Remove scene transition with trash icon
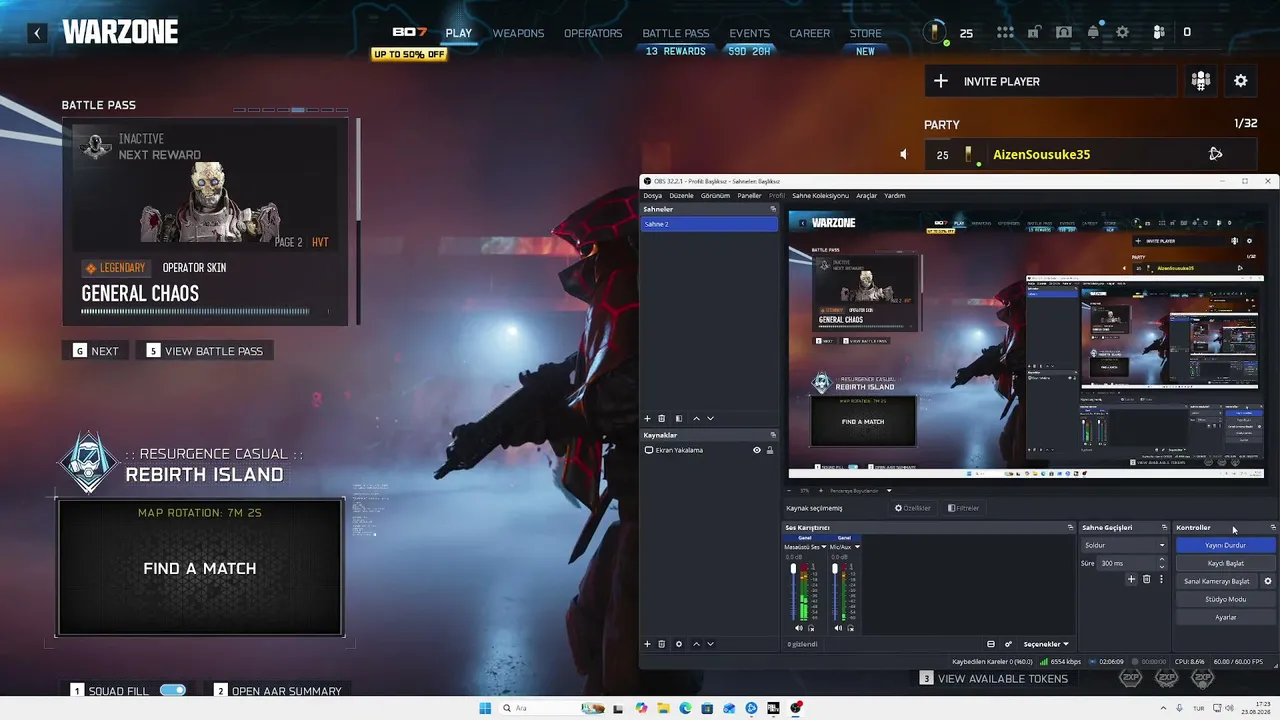 point(1146,579)
